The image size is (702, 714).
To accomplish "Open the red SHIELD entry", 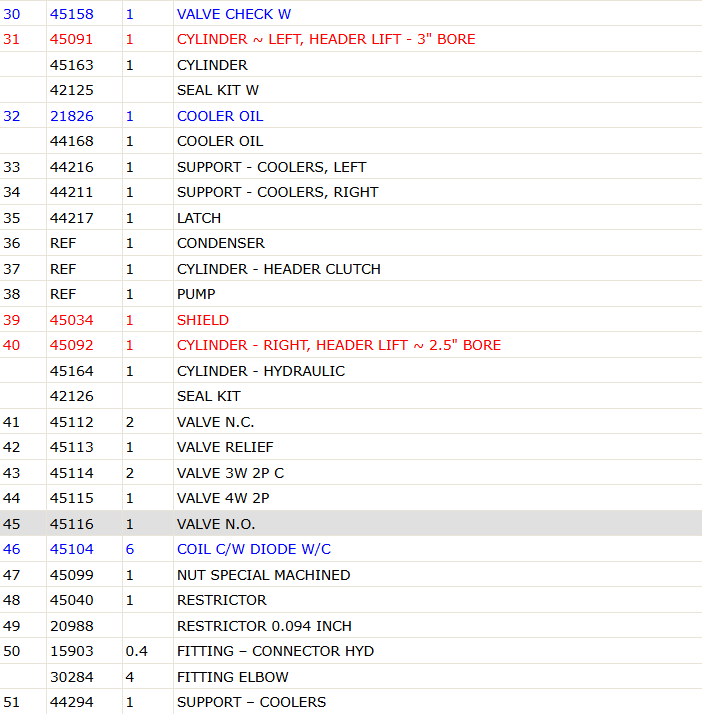I will pos(203,320).
